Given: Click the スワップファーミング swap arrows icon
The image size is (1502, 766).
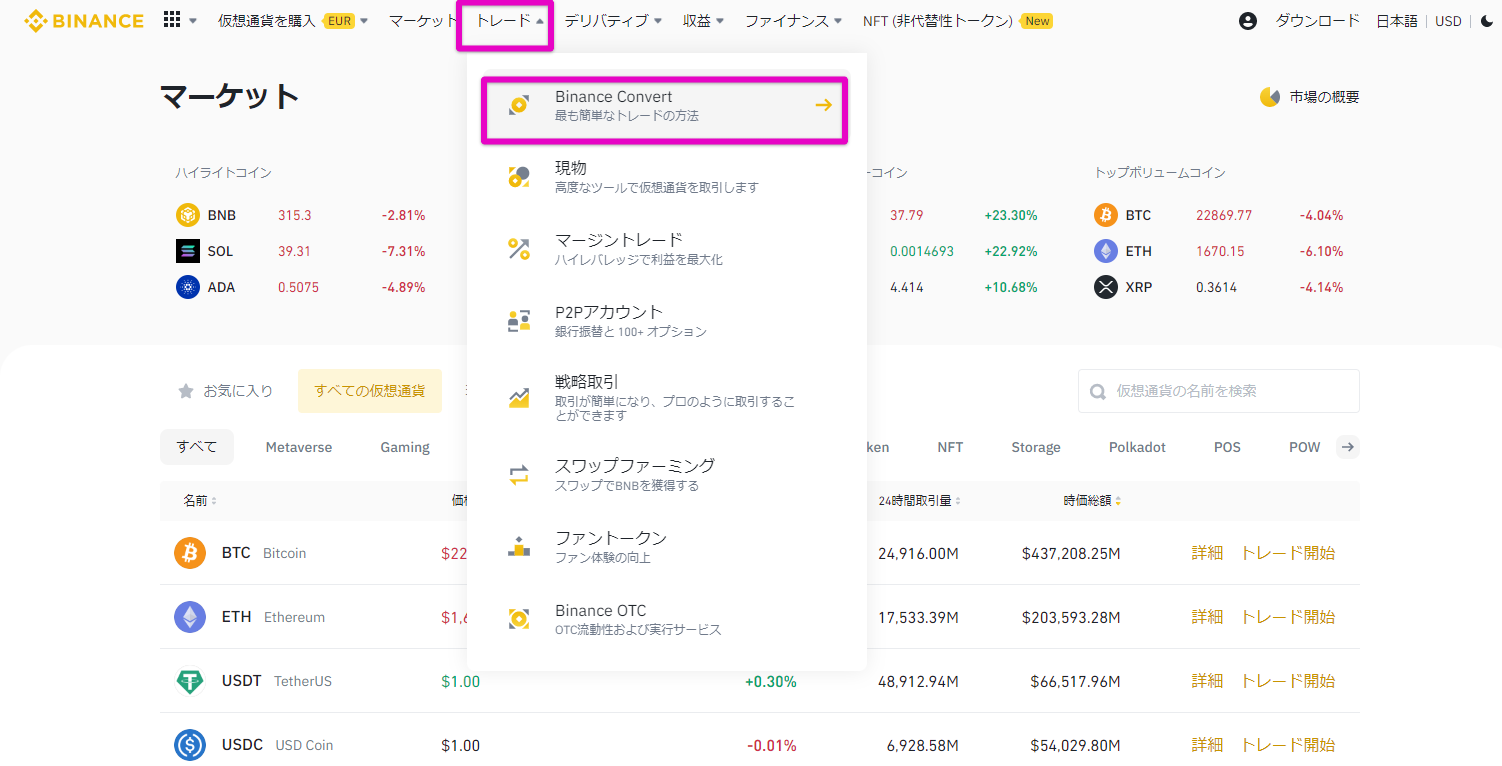Looking at the screenshot, I should [x=519, y=475].
